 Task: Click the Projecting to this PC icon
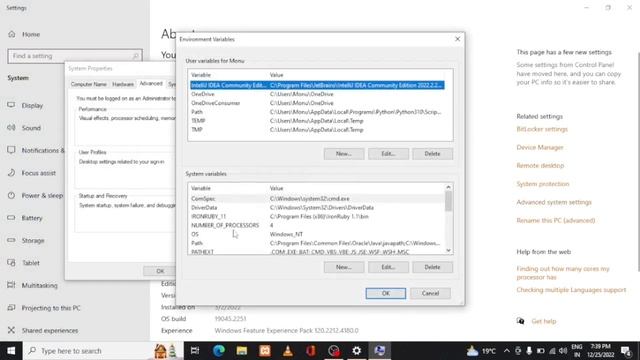11,307
